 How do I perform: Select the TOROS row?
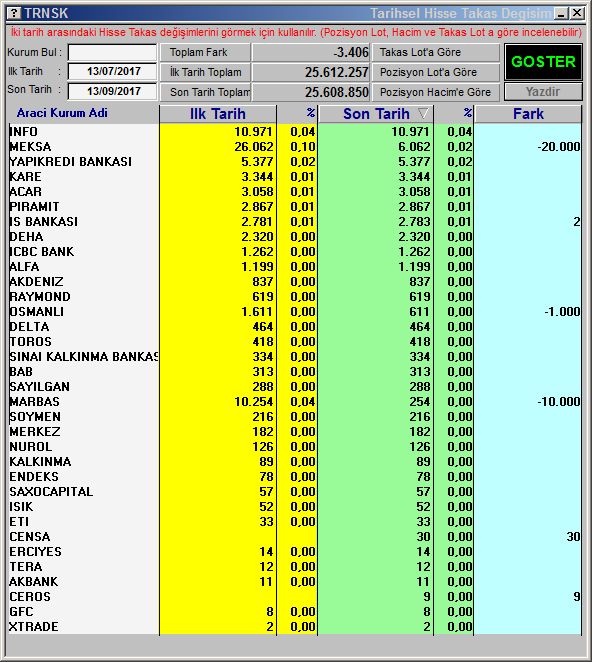(295, 342)
